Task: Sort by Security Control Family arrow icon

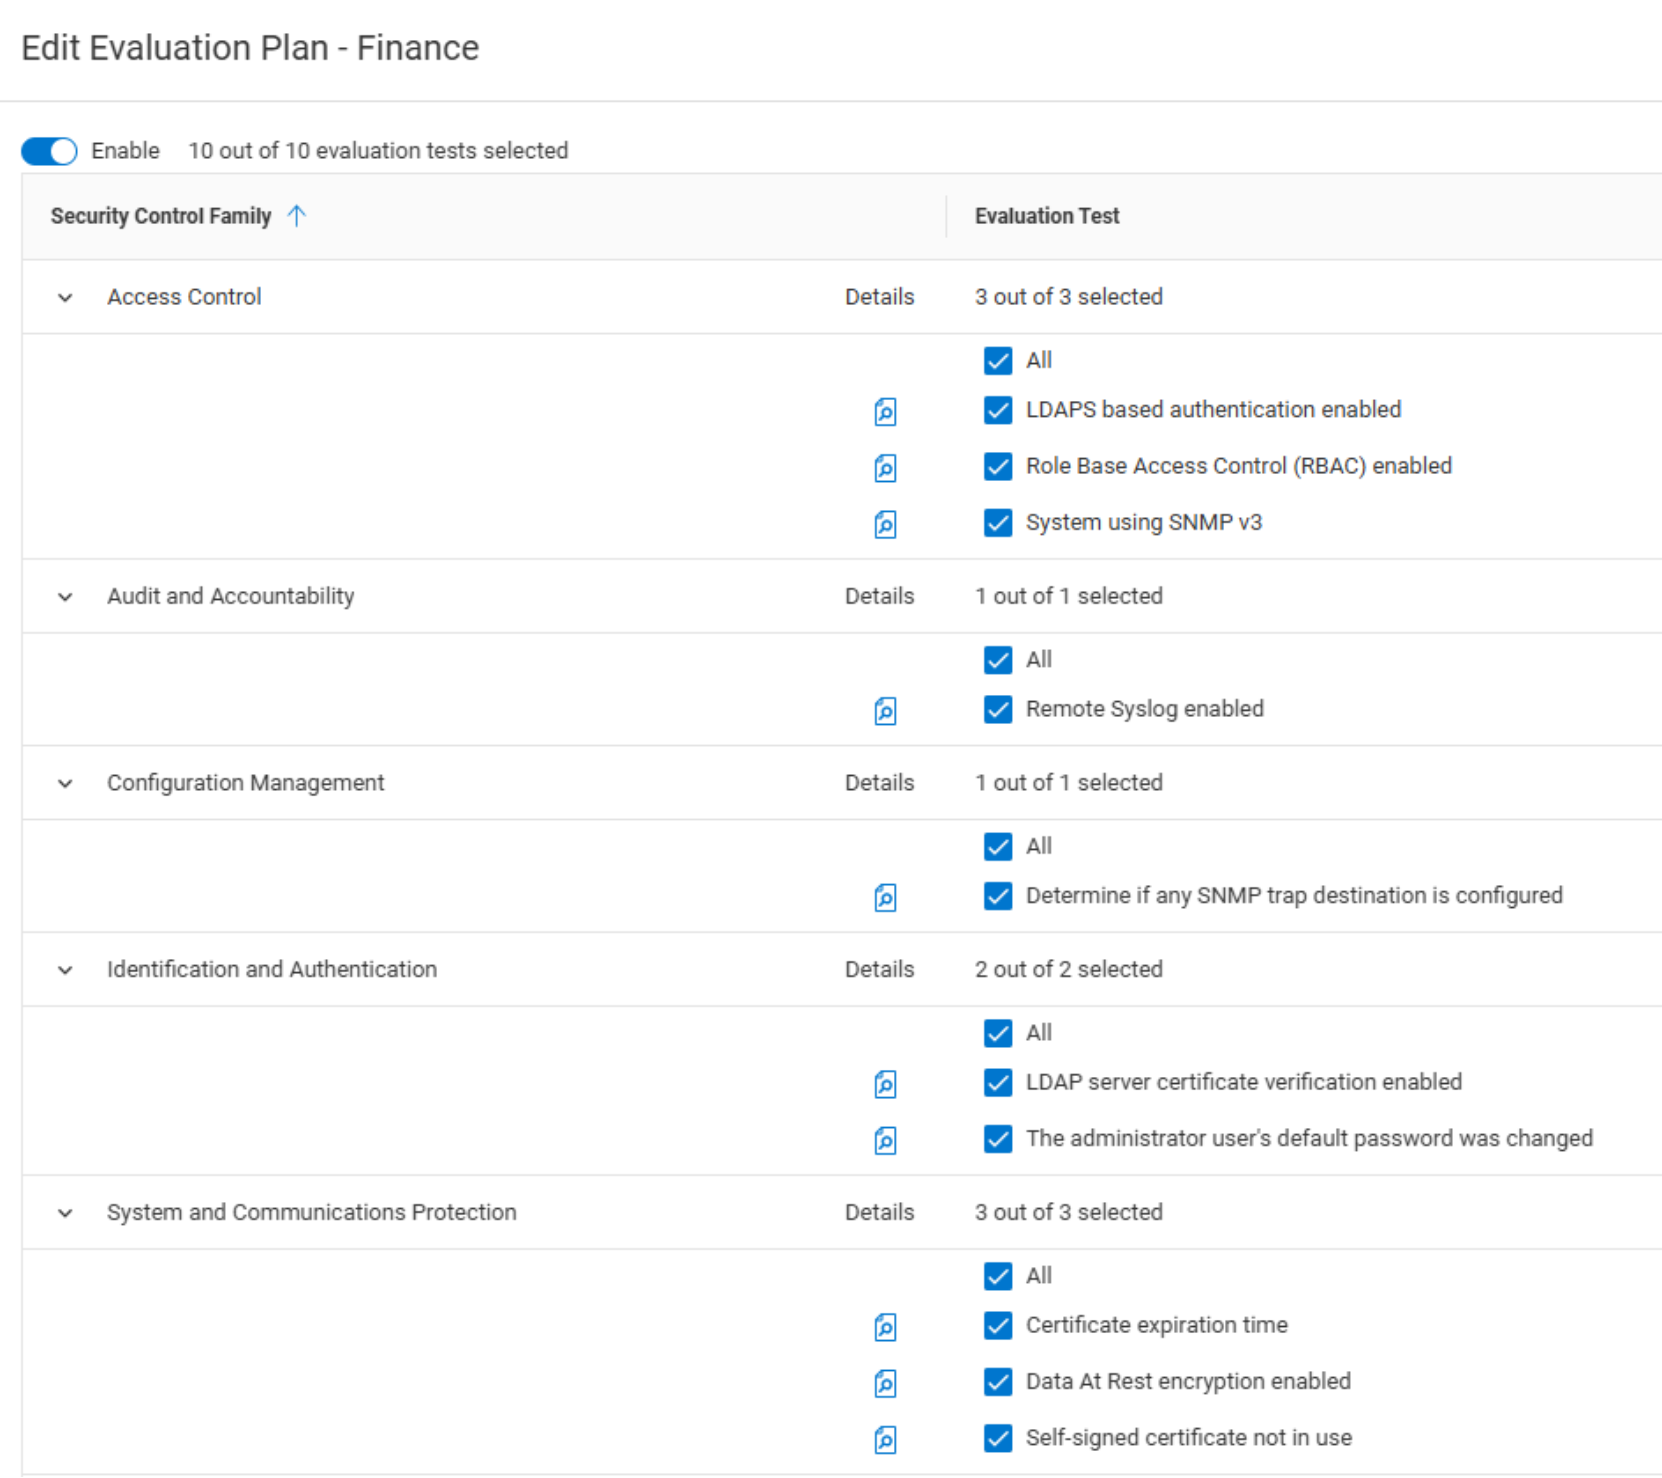Action: pos(297,216)
